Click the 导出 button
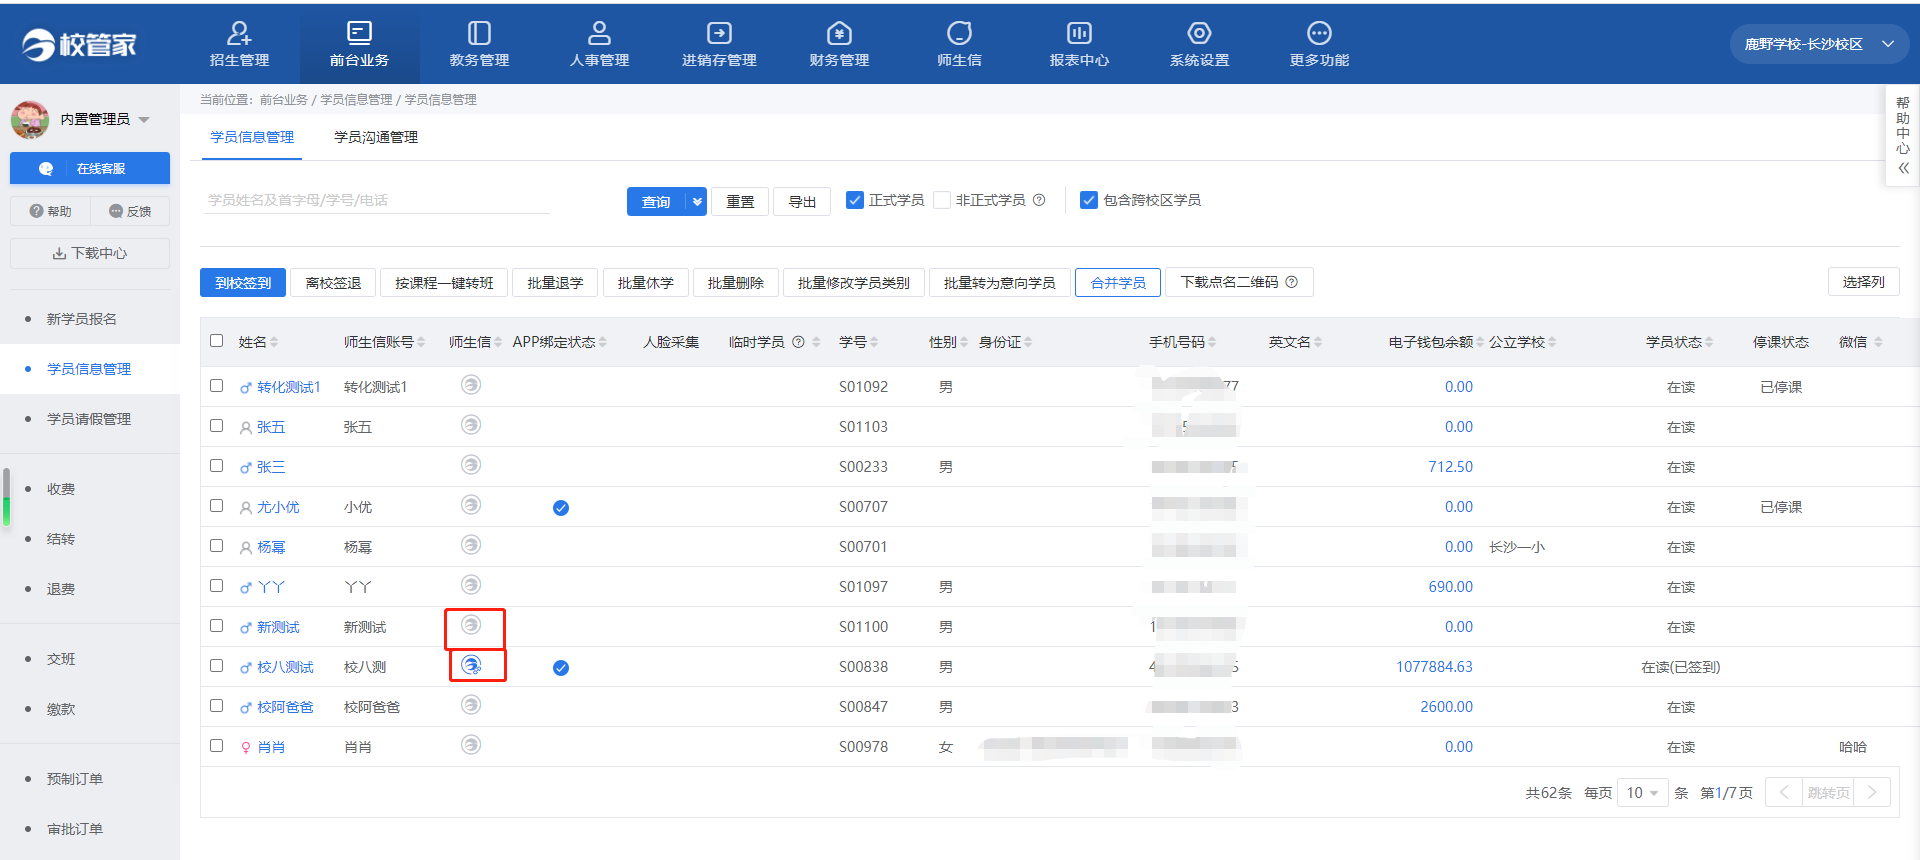1920x860 pixels. pyautogui.click(x=802, y=201)
